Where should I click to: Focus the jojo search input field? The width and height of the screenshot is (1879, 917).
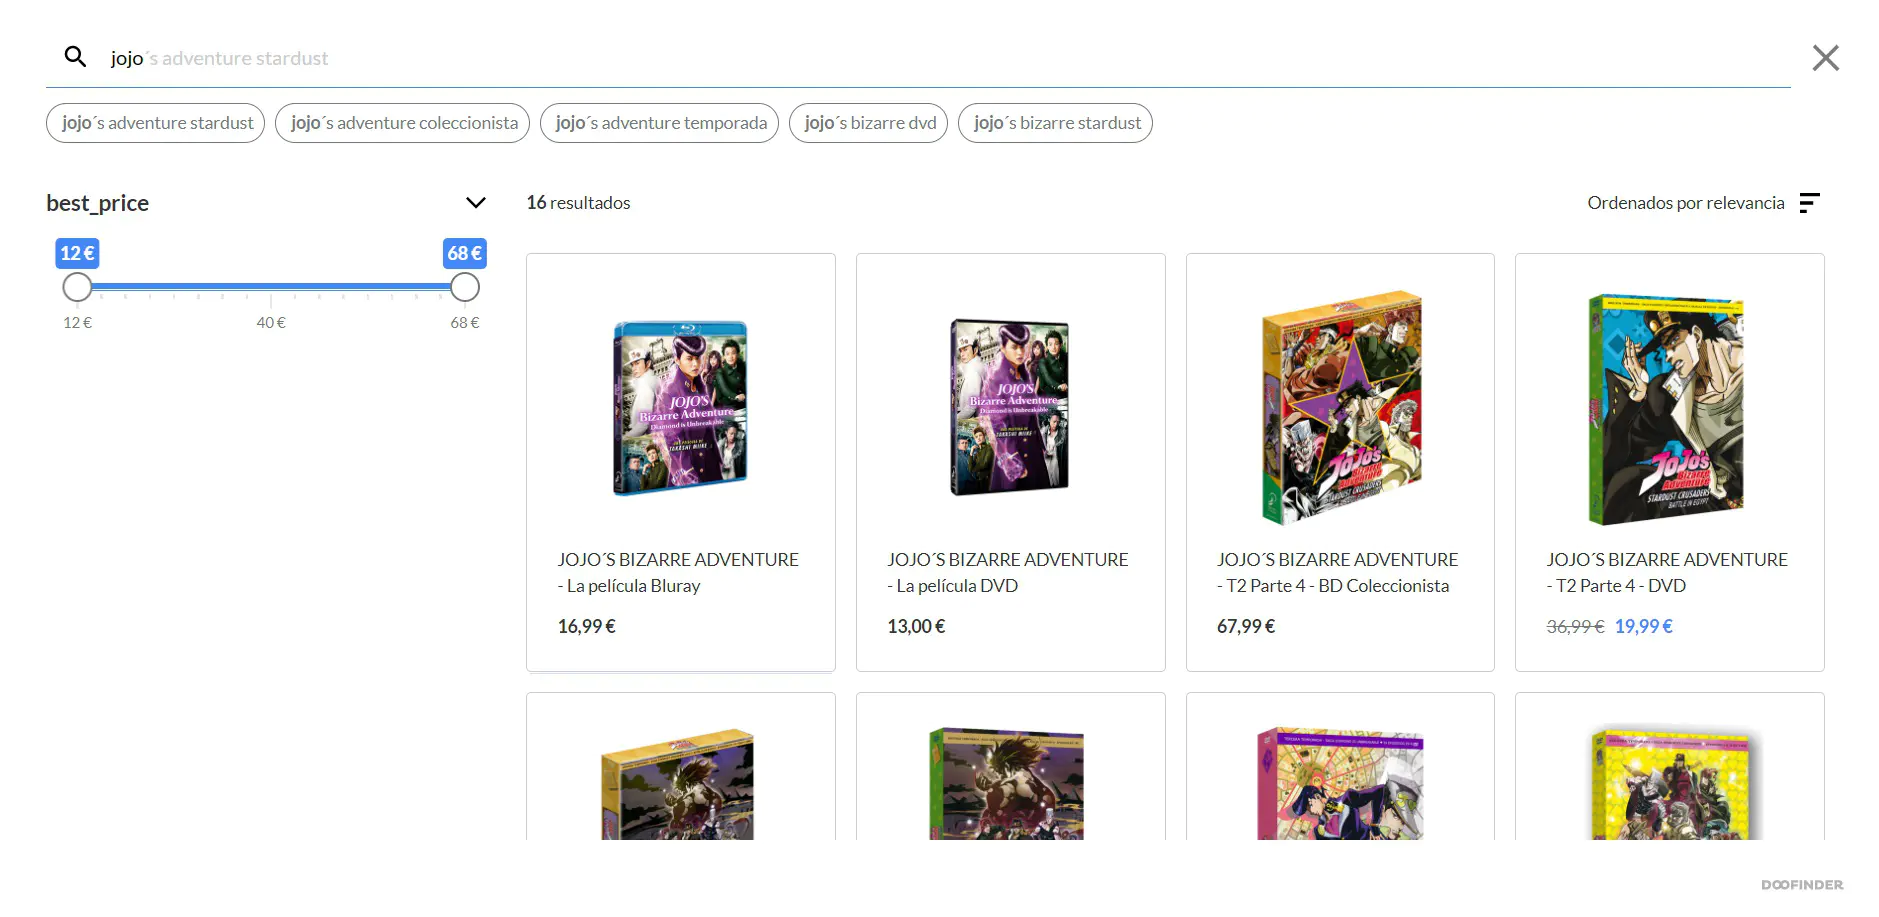(x=918, y=58)
